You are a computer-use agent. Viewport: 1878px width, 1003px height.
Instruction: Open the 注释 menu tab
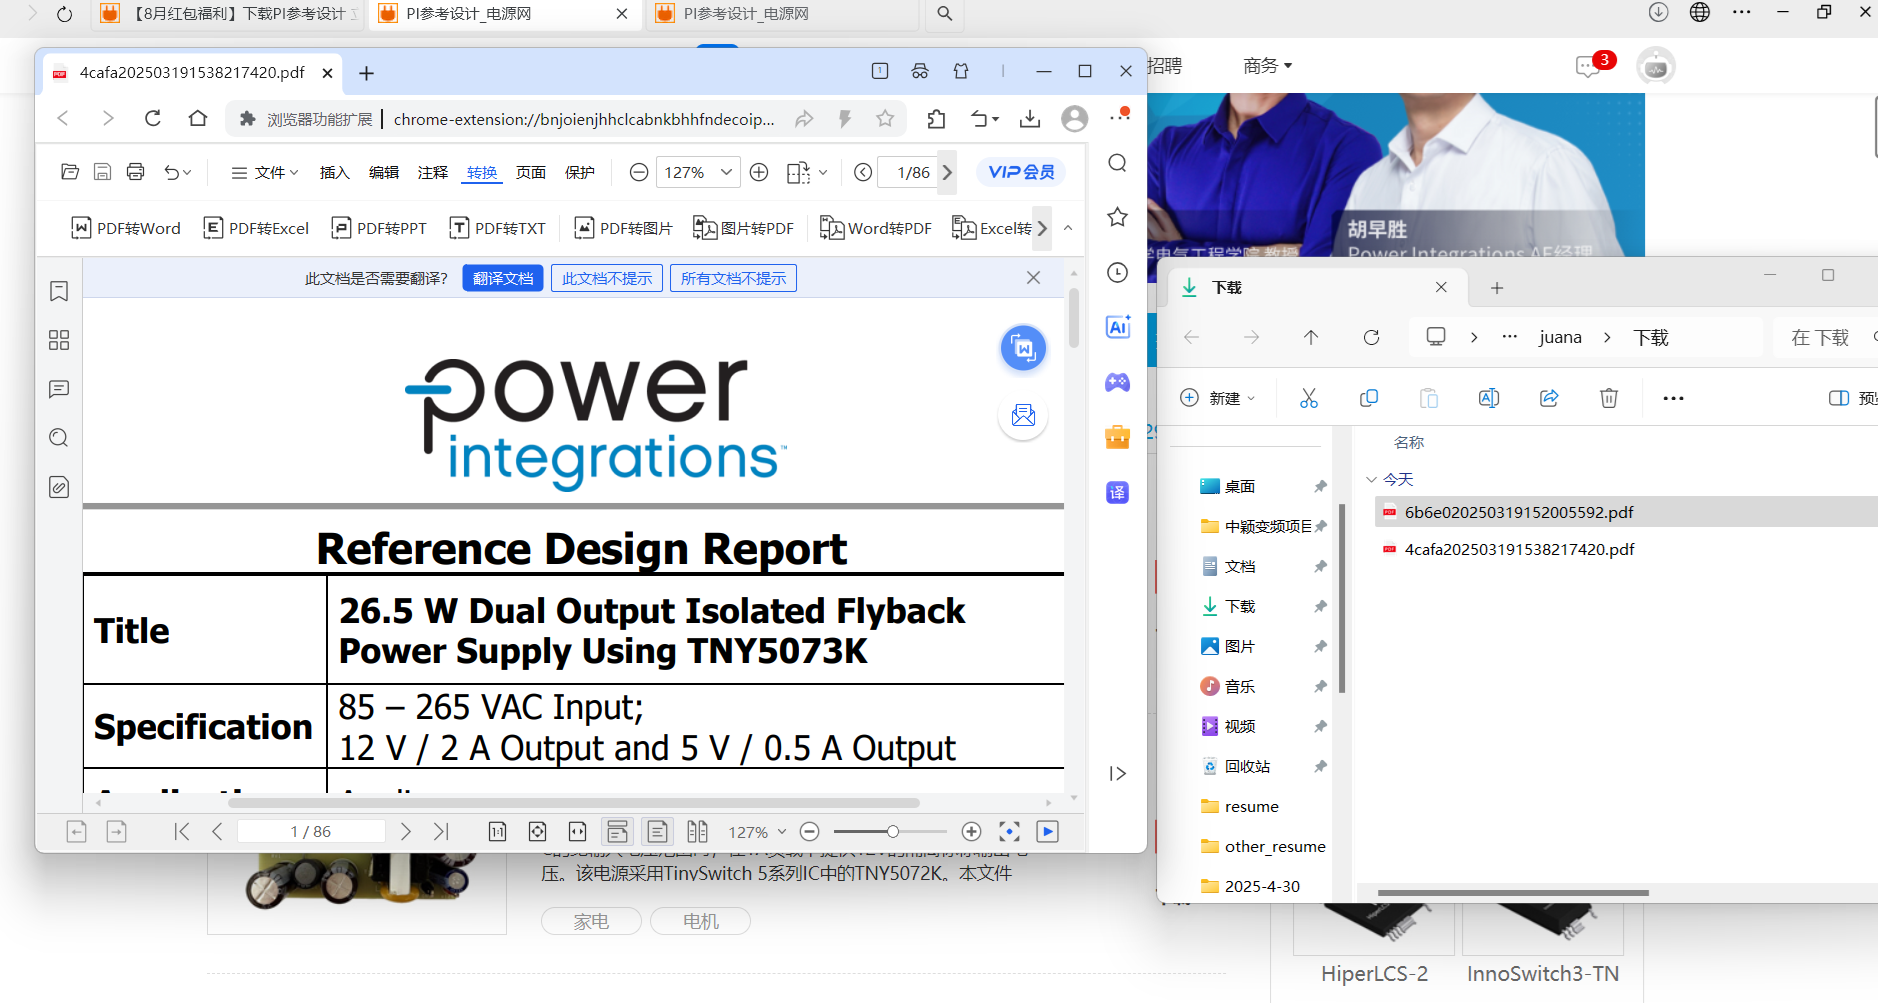click(x=433, y=172)
